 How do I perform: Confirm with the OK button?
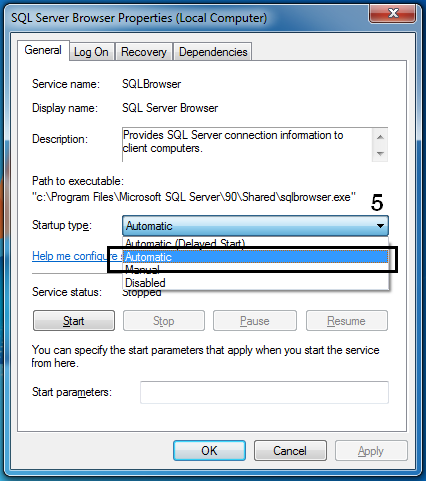pyautogui.click(x=209, y=451)
